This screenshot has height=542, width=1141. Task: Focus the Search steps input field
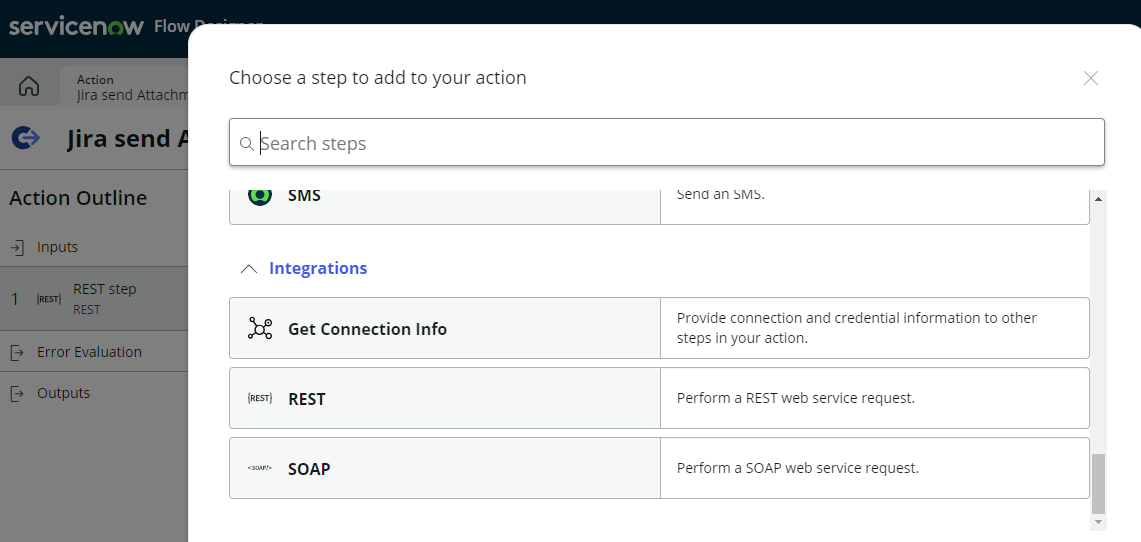coord(670,143)
